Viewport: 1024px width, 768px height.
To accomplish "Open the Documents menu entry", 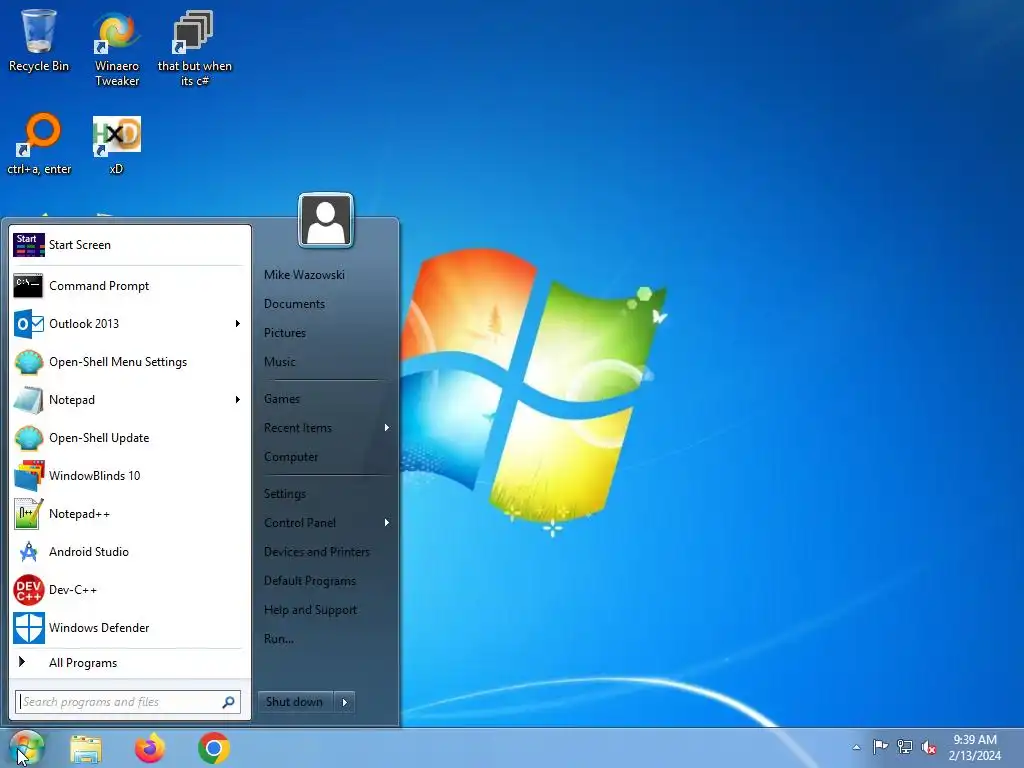I will [x=295, y=304].
